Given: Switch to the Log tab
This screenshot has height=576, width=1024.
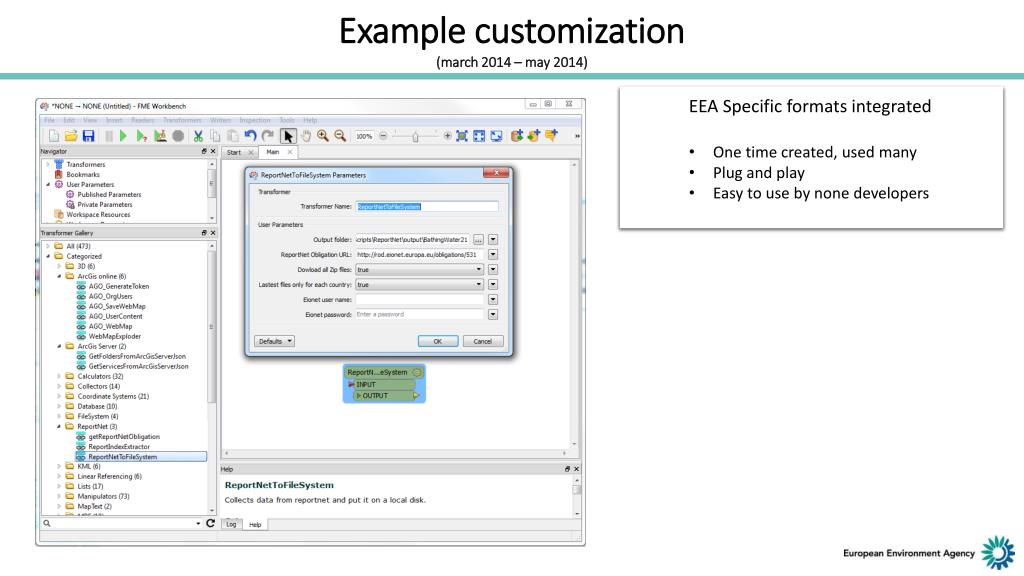Looking at the screenshot, I should 231,524.
